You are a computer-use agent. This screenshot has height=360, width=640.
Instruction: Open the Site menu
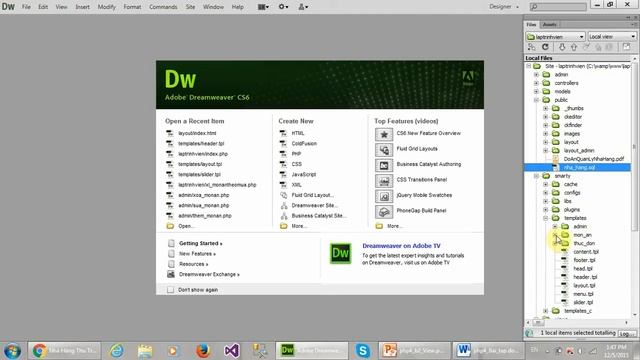[191, 7]
